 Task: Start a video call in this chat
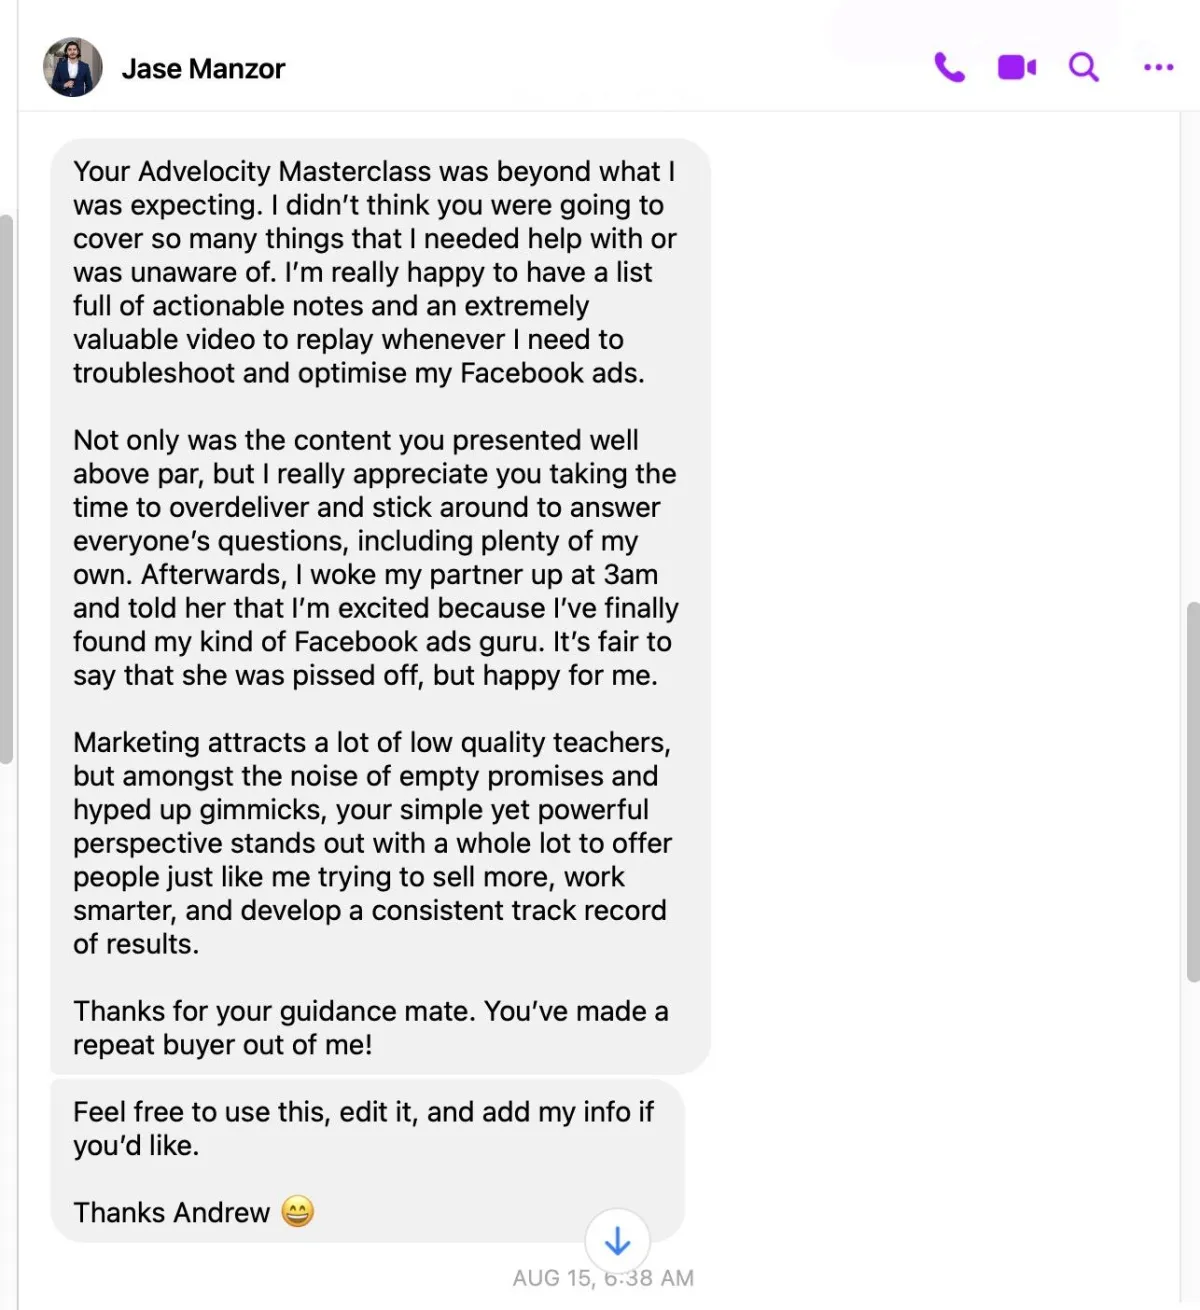point(1017,68)
